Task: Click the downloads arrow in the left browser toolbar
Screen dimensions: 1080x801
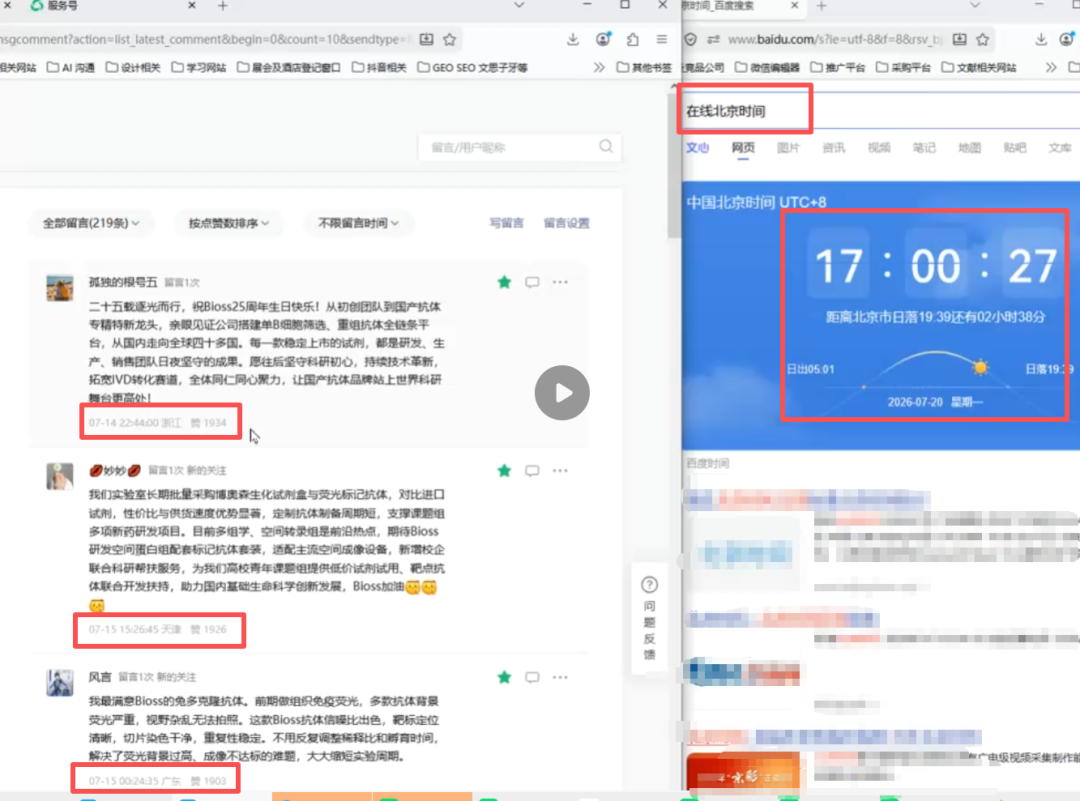Action: pyautogui.click(x=572, y=39)
